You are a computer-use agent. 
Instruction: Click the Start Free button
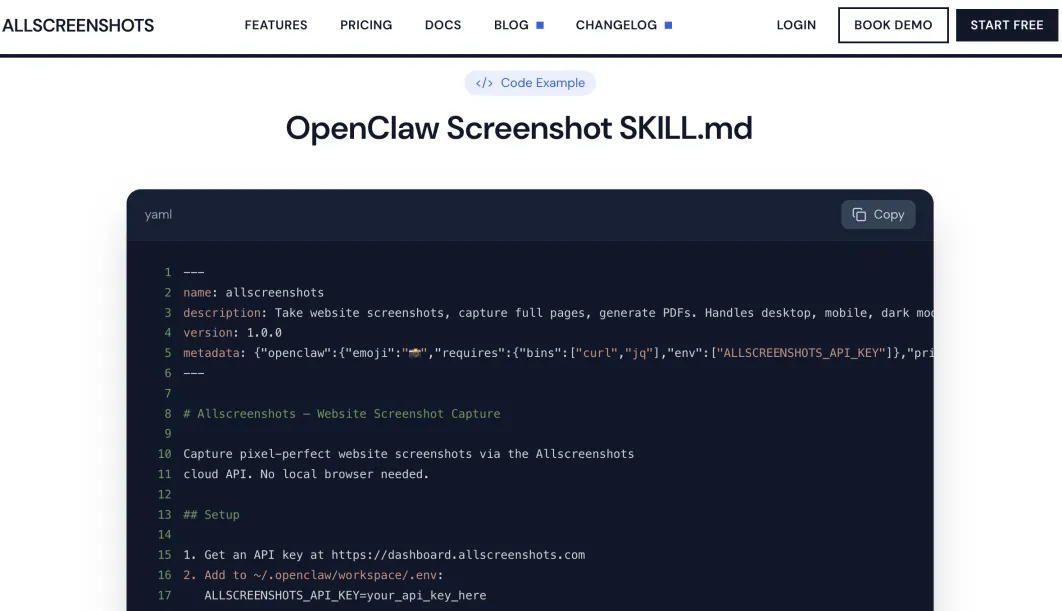point(1006,25)
